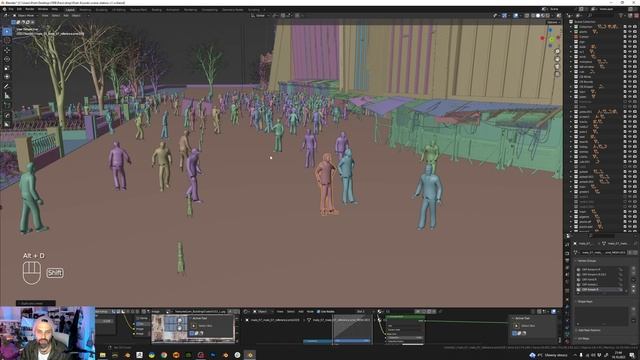Open the outliner filter funnel icon
This screenshot has height=360, width=640.
[x=621, y=16]
